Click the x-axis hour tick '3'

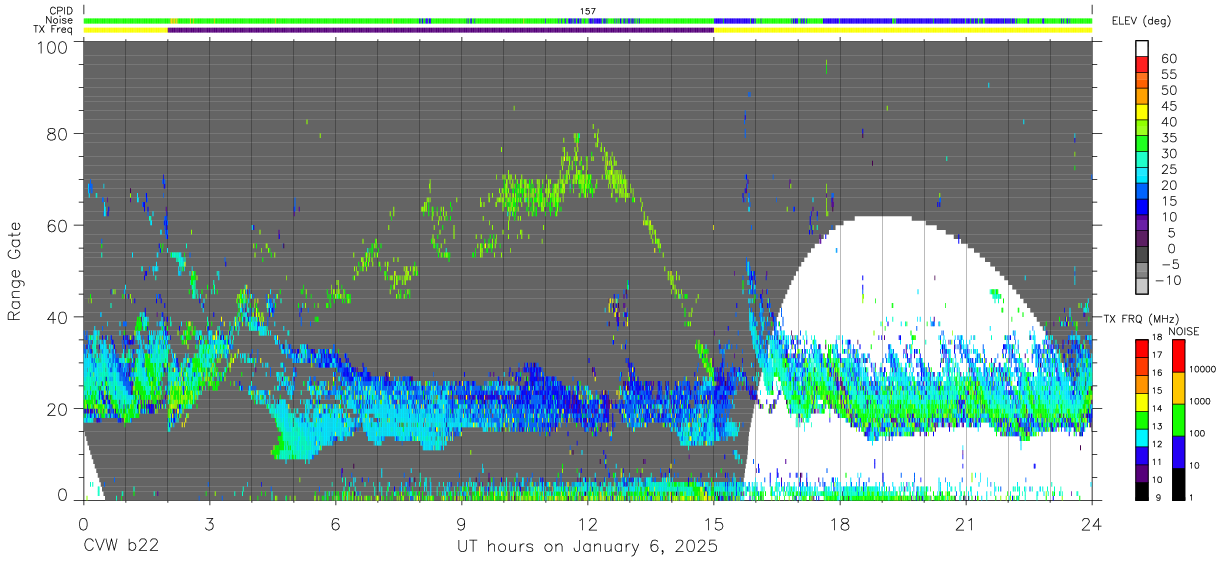[x=209, y=523]
